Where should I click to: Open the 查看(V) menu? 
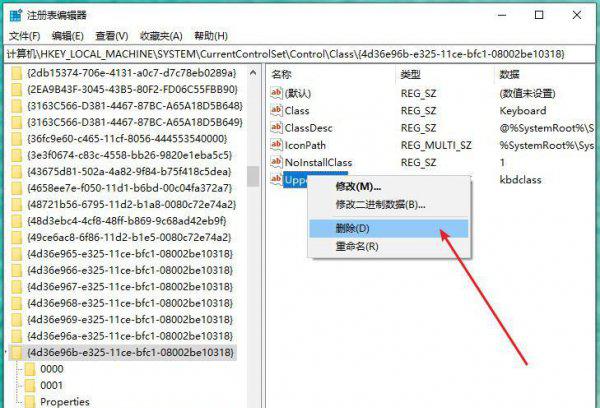(111, 36)
